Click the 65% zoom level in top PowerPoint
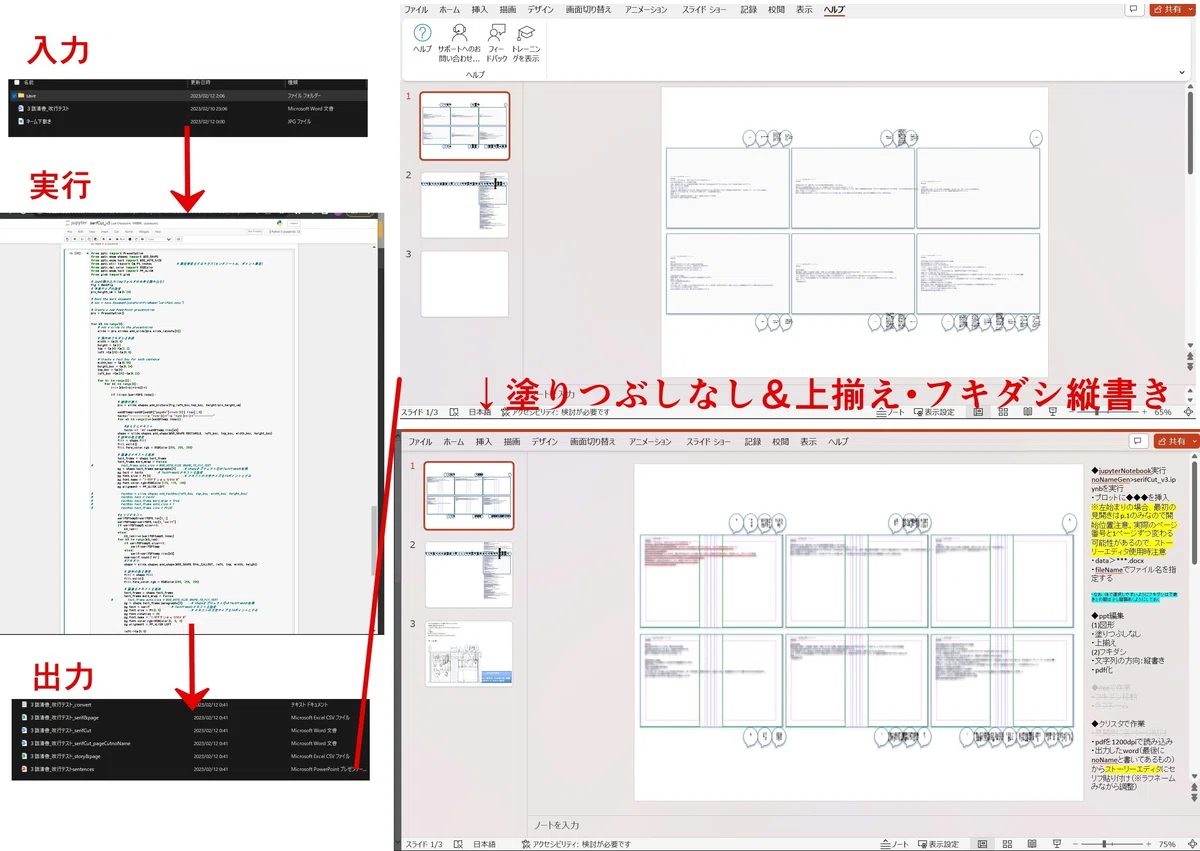This screenshot has width=1200, height=851. point(1164,411)
